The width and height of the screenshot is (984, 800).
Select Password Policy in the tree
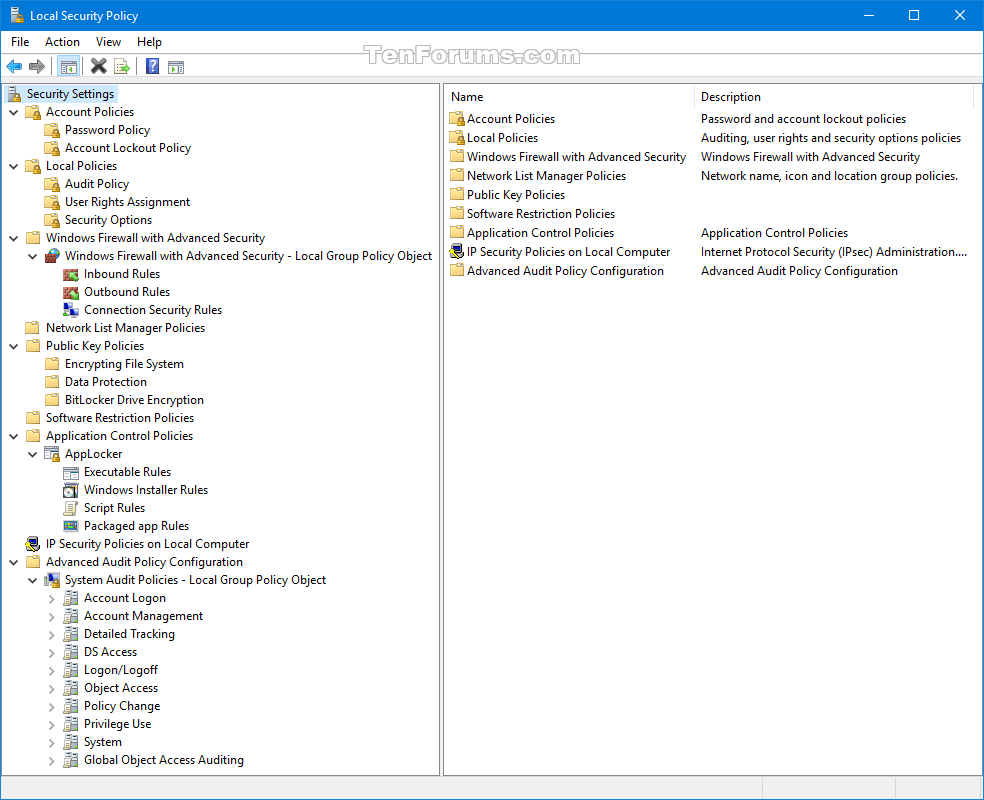coord(106,129)
